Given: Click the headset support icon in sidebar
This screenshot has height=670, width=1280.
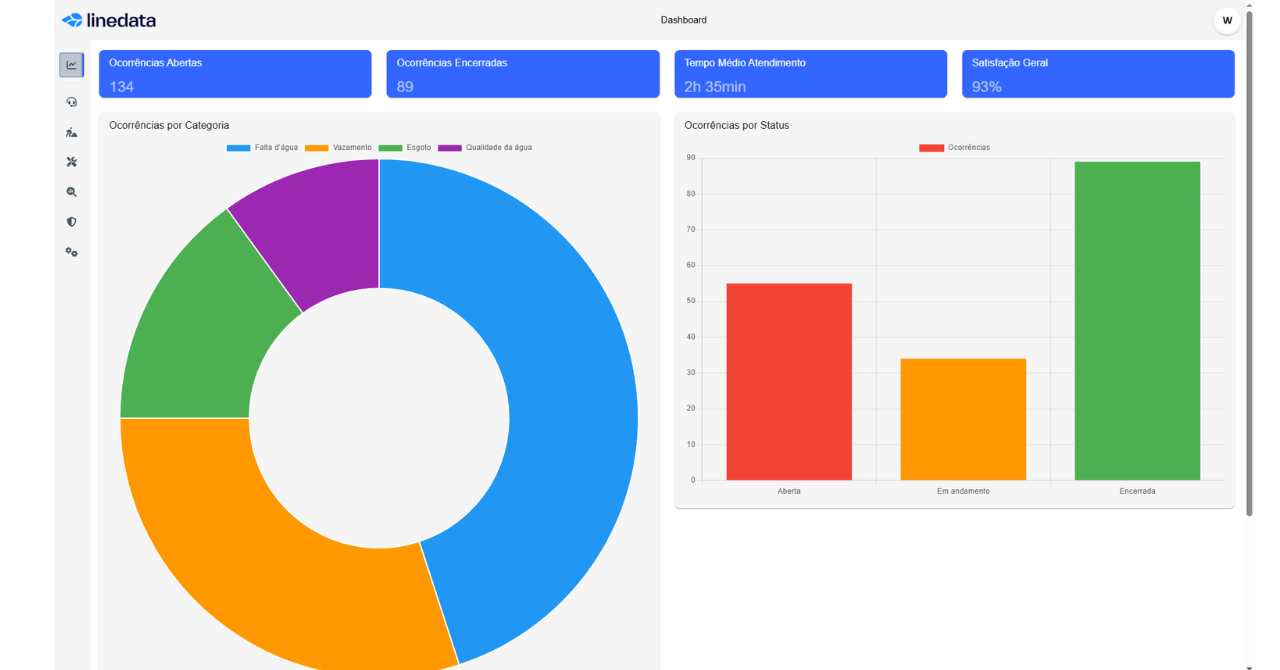Looking at the screenshot, I should coord(71,102).
